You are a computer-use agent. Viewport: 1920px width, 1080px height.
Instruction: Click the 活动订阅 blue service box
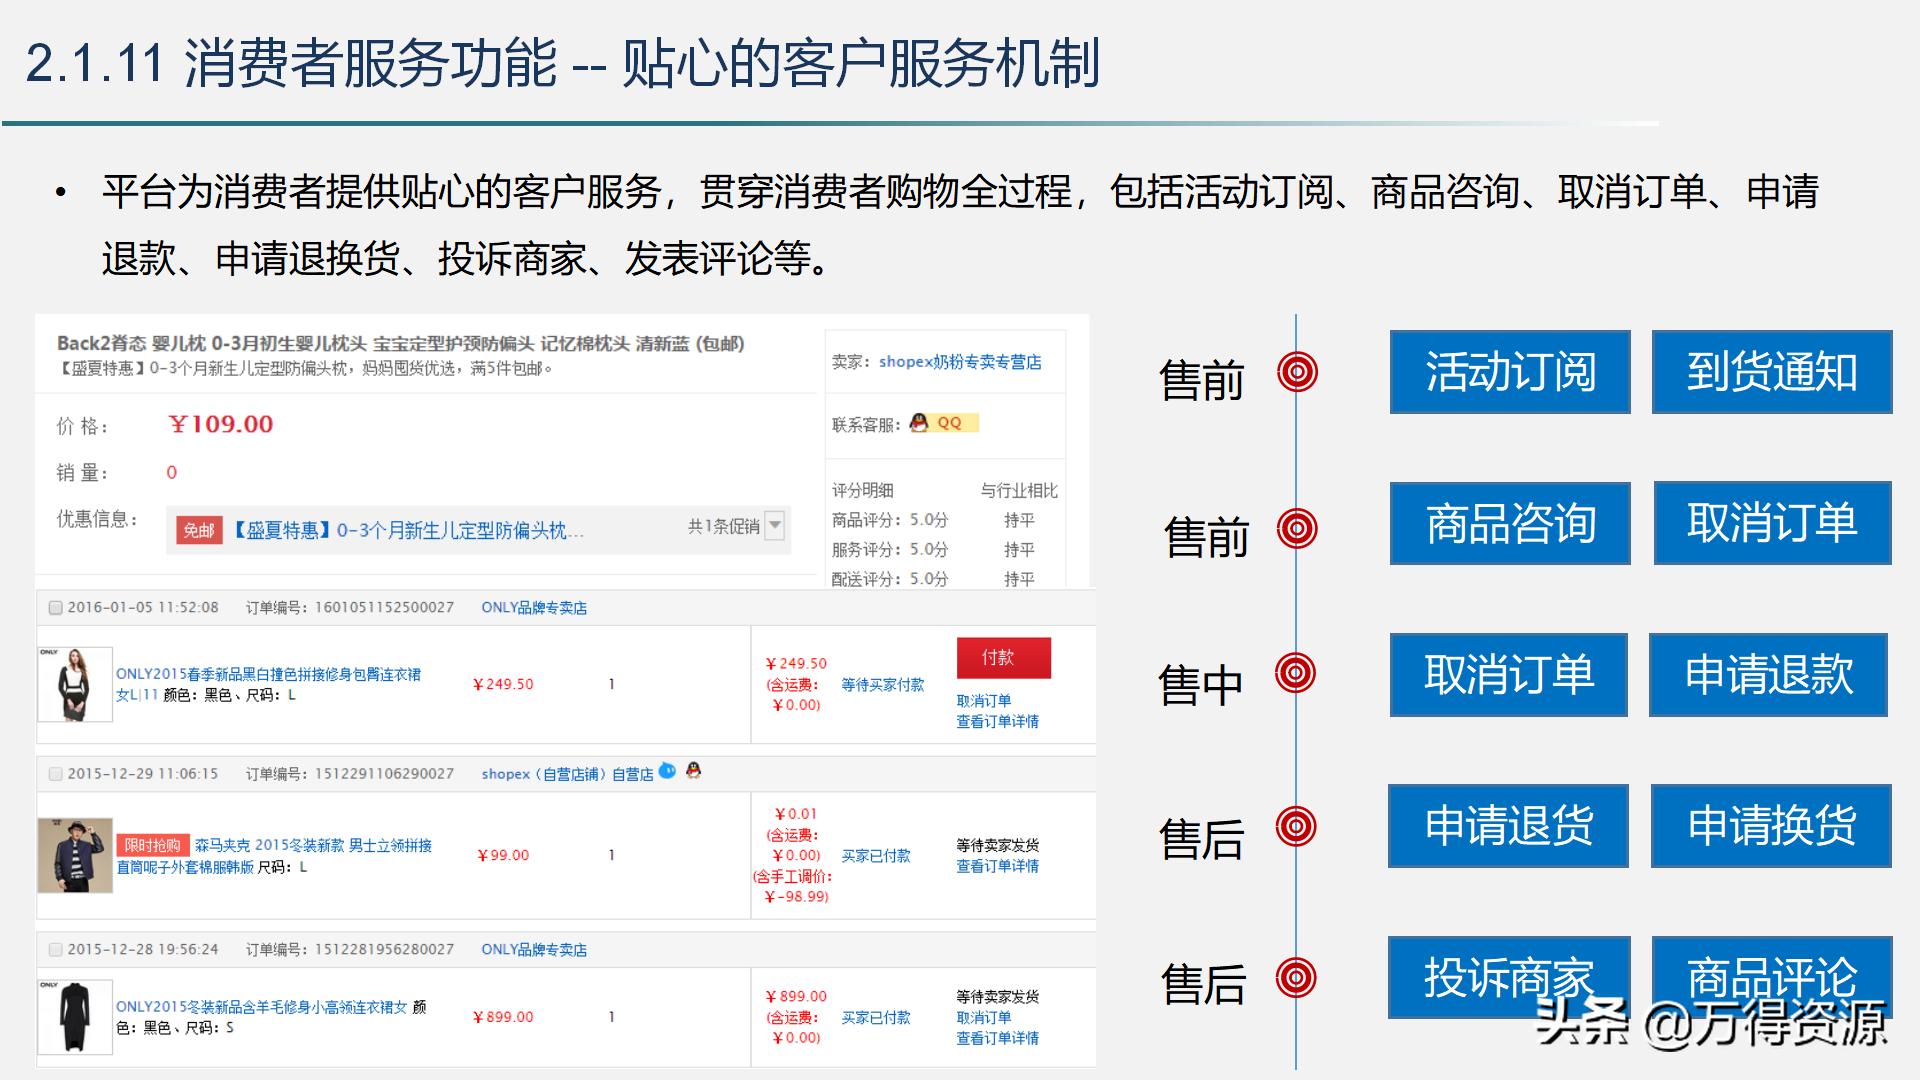click(1510, 372)
